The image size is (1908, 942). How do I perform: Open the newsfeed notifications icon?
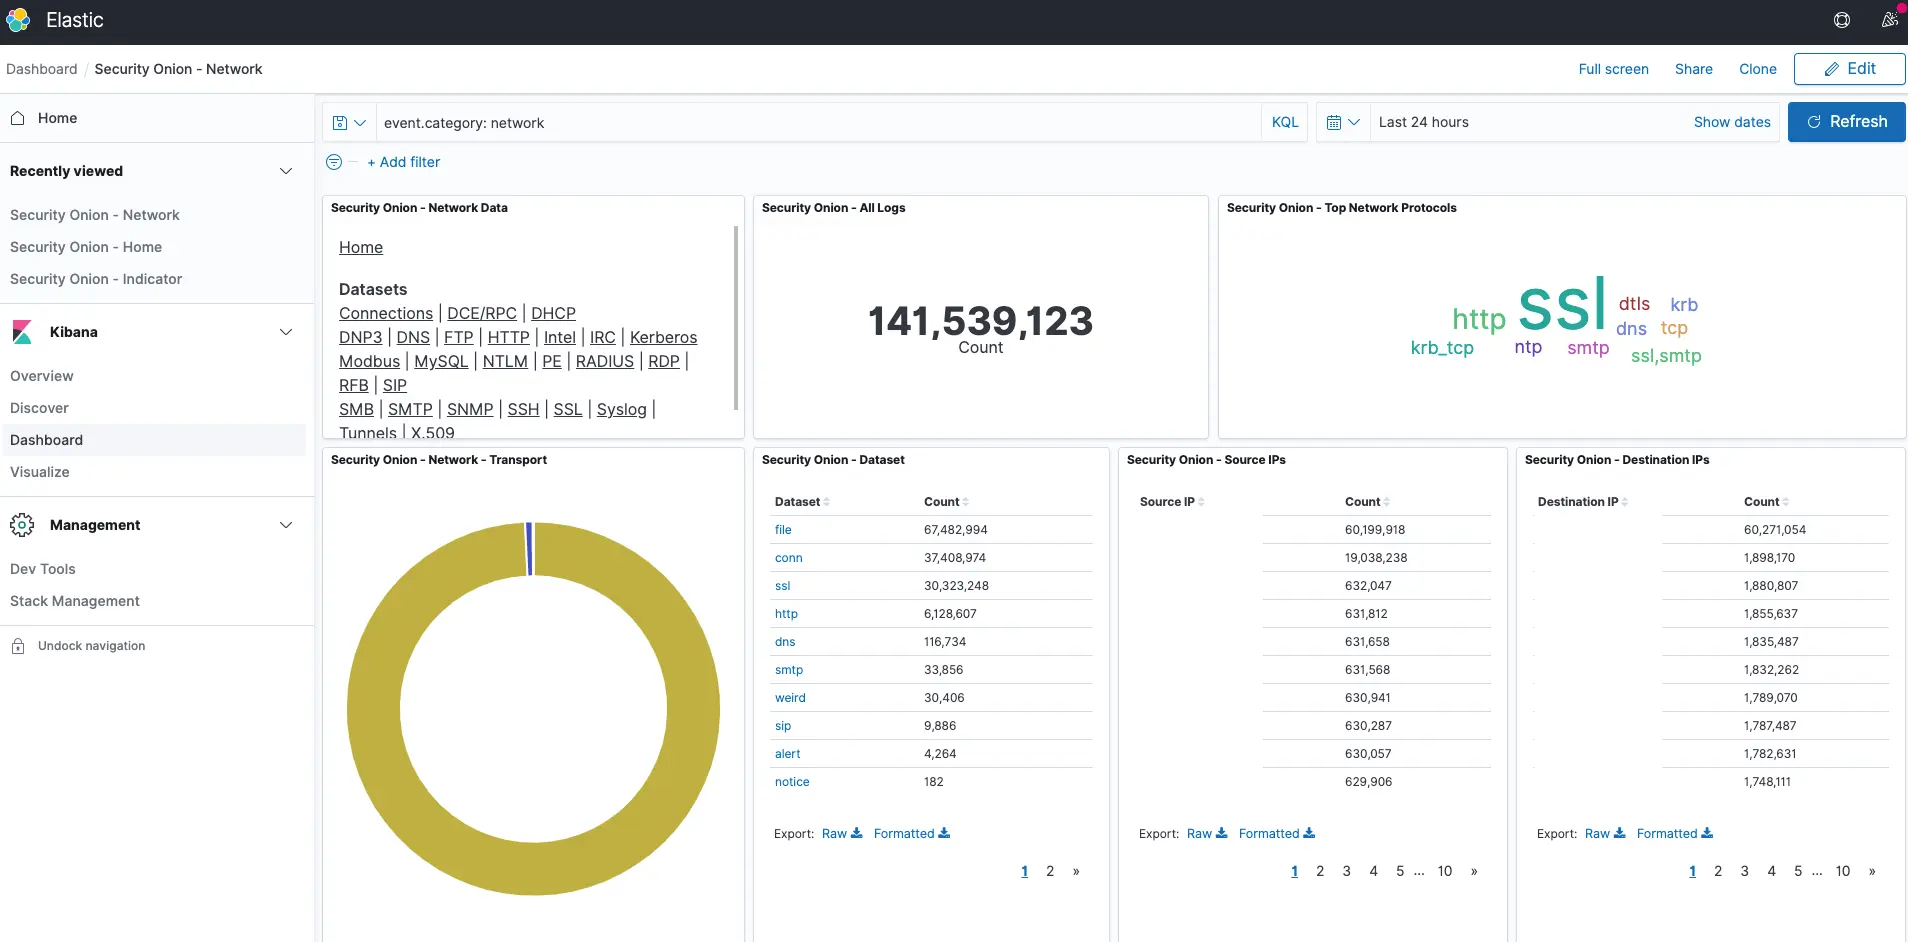tap(1889, 20)
